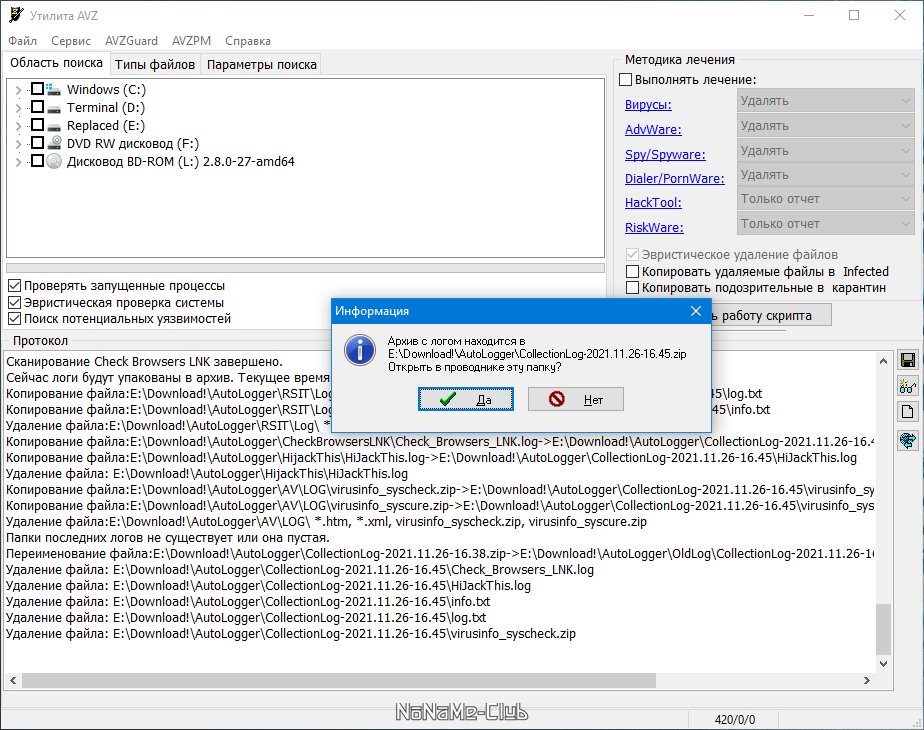The height and width of the screenshot is (730, 924).
Task: Click the scan progress bar under the tree
Action: tap(305, 268)
